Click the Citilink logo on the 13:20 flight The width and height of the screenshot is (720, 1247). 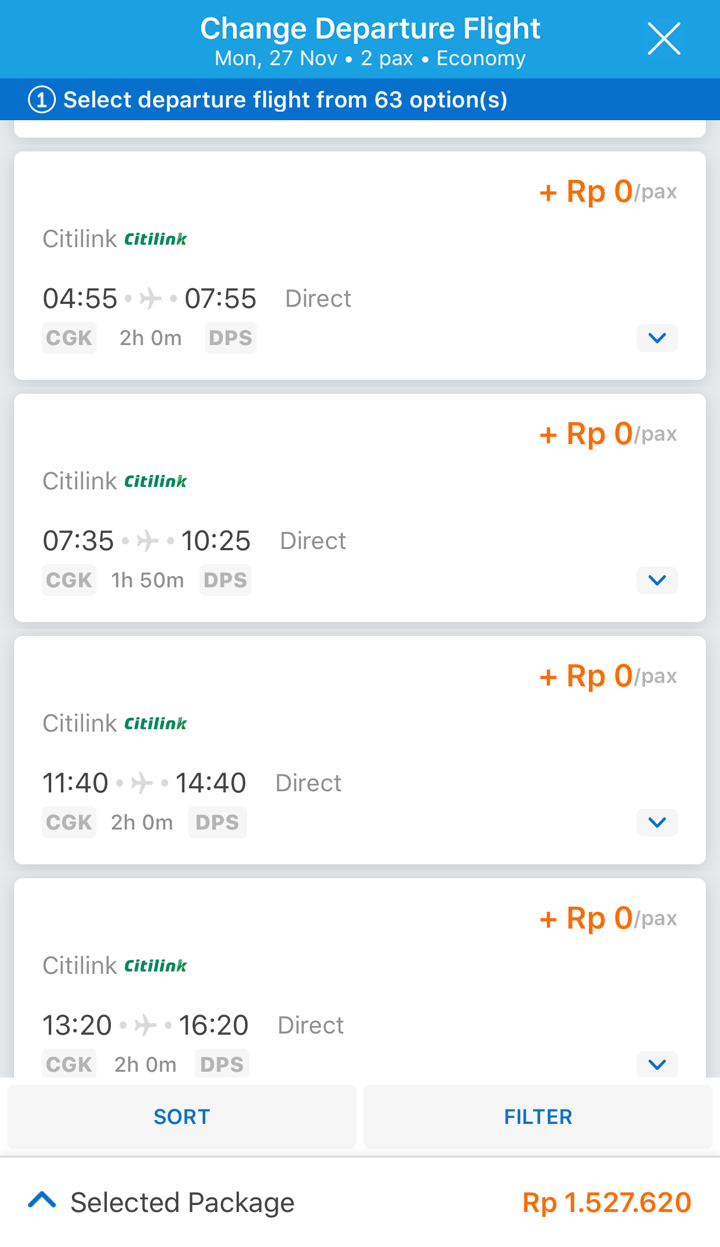[x=155, y=965]
